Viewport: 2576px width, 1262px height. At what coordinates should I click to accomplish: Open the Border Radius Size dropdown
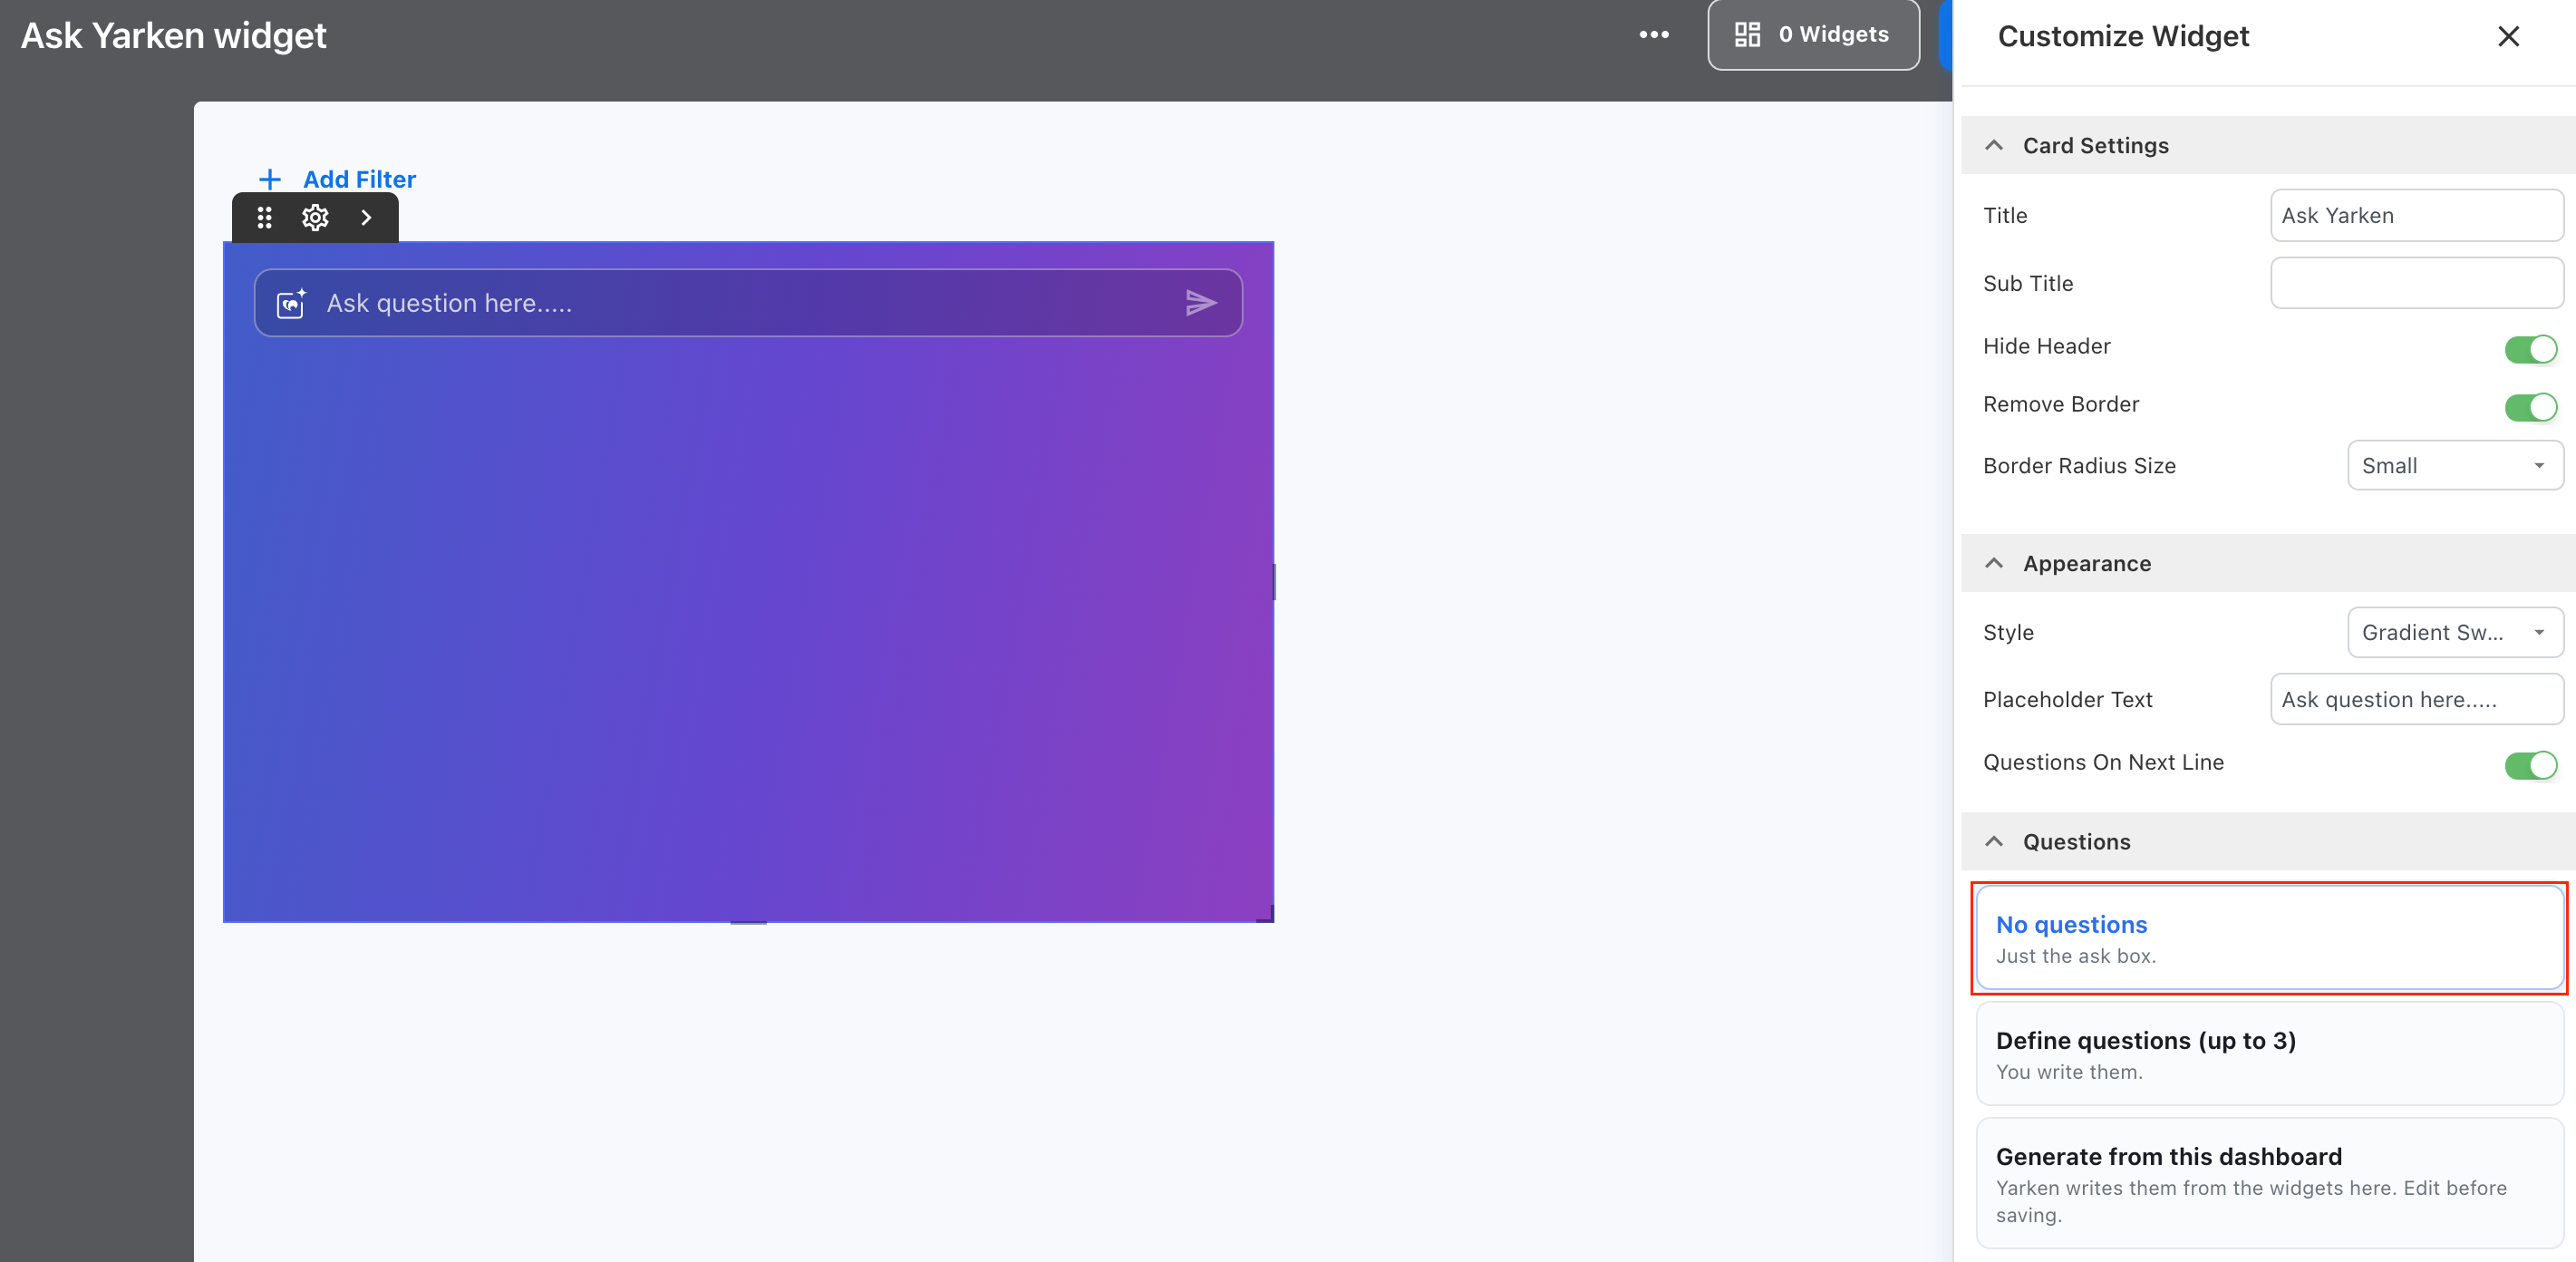pos(2455,466)
